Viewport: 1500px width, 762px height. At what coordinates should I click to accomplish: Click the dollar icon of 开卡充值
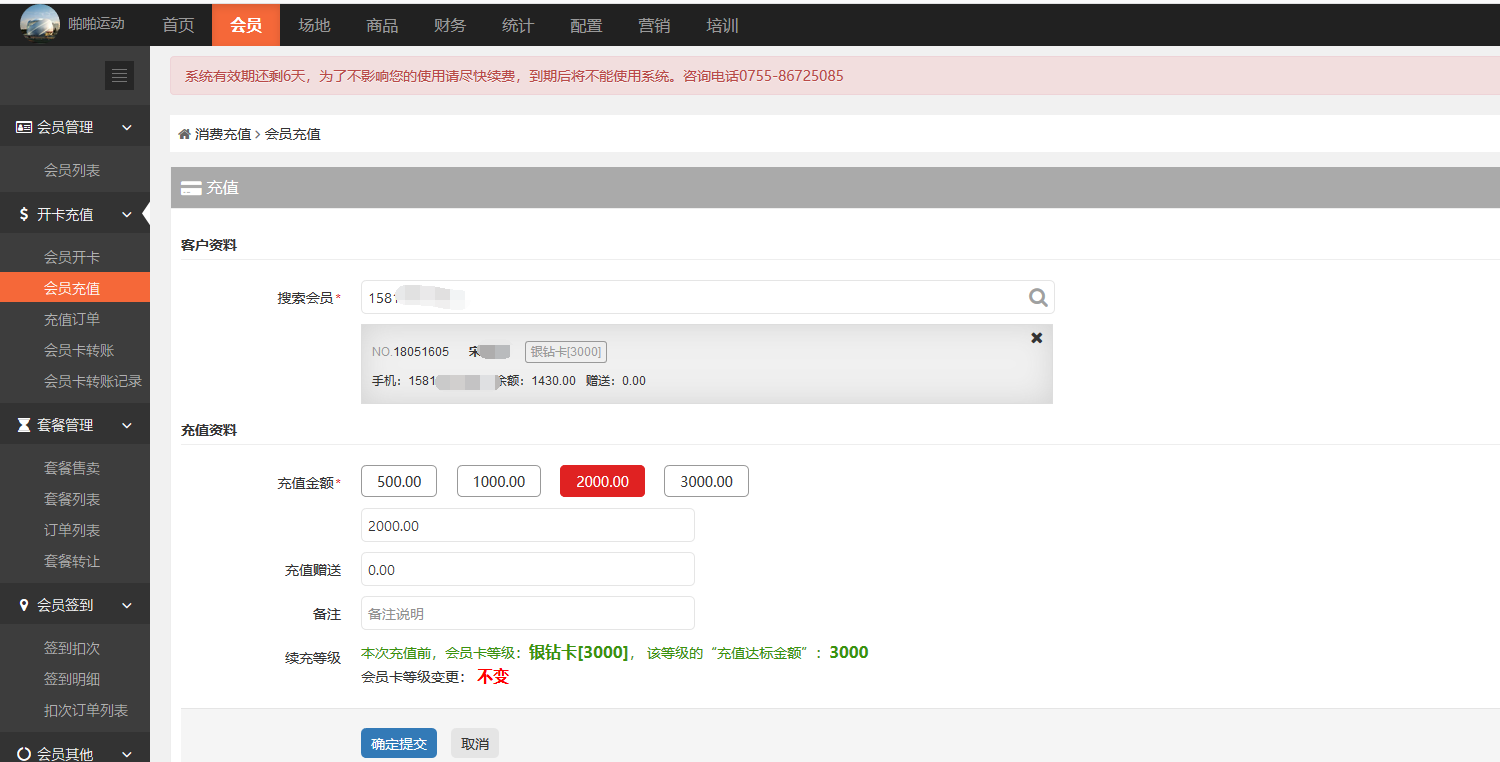(24, 214)
